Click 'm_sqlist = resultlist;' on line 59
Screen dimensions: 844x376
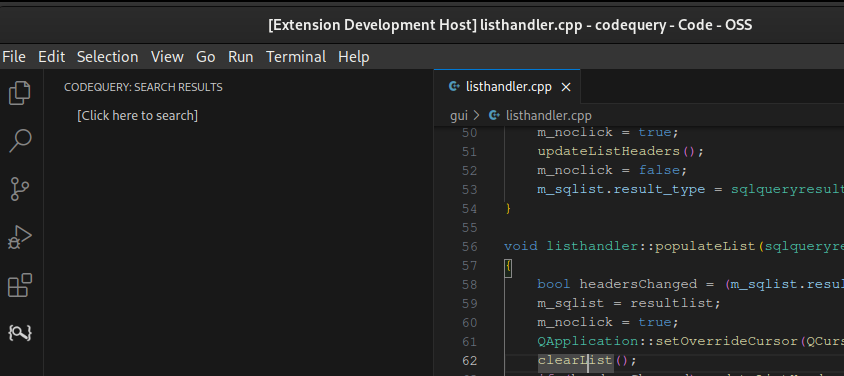(629, 303)
